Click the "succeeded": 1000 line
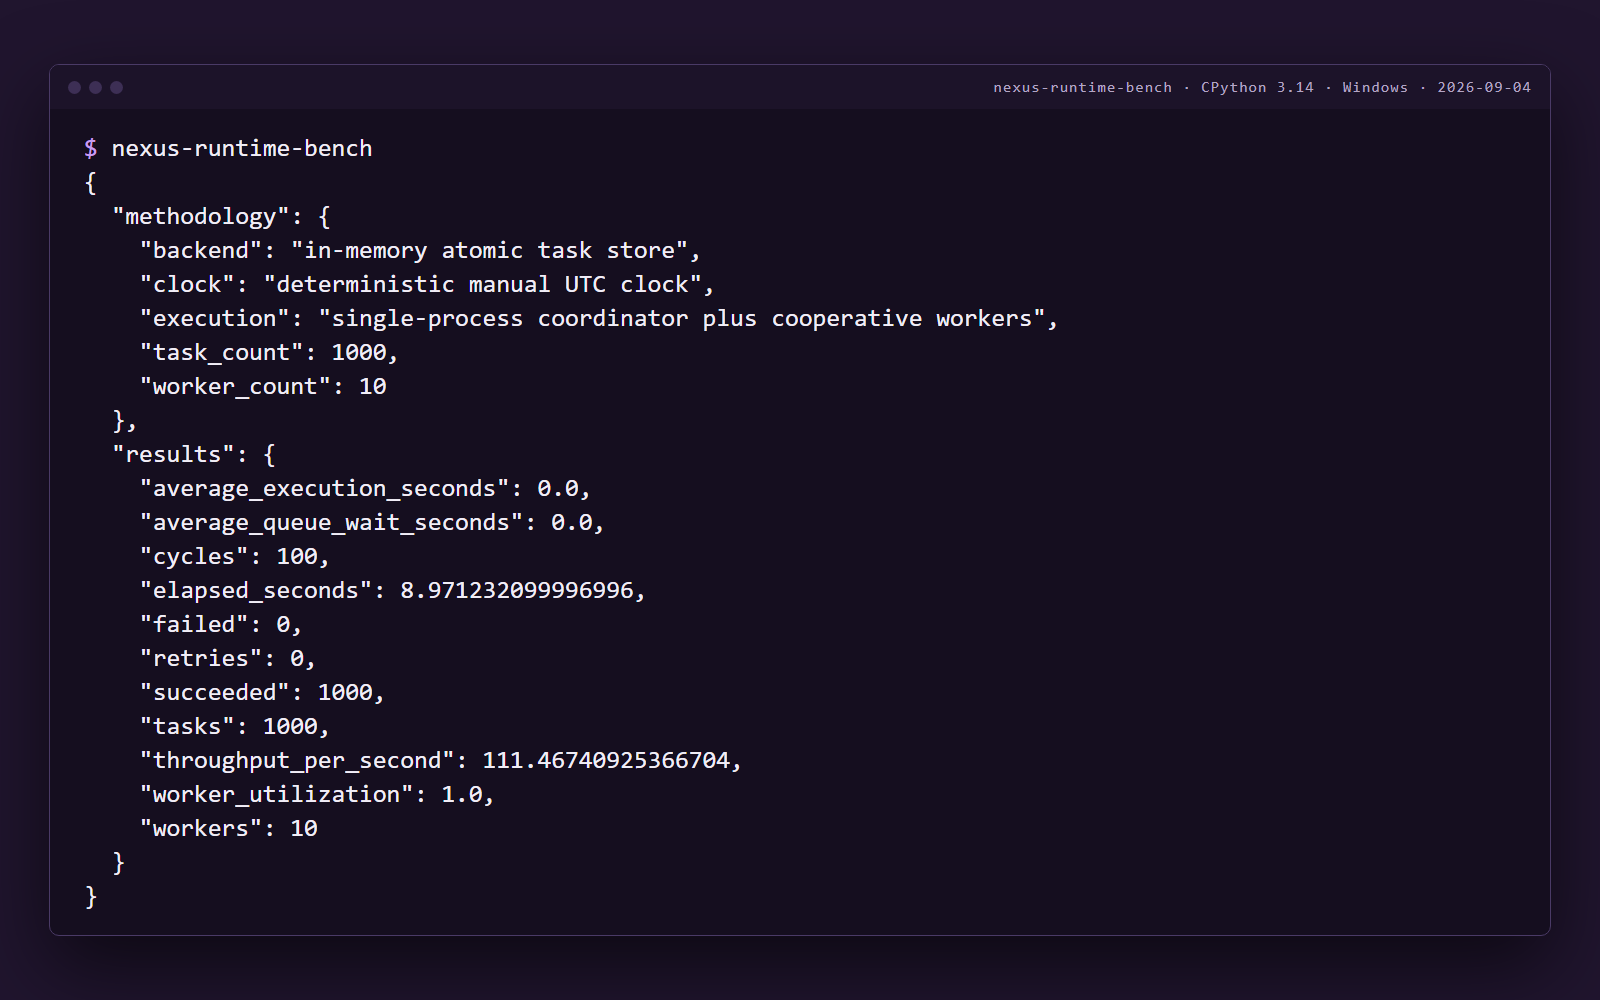1600x1000 pixels. click(x=262, y=693)
